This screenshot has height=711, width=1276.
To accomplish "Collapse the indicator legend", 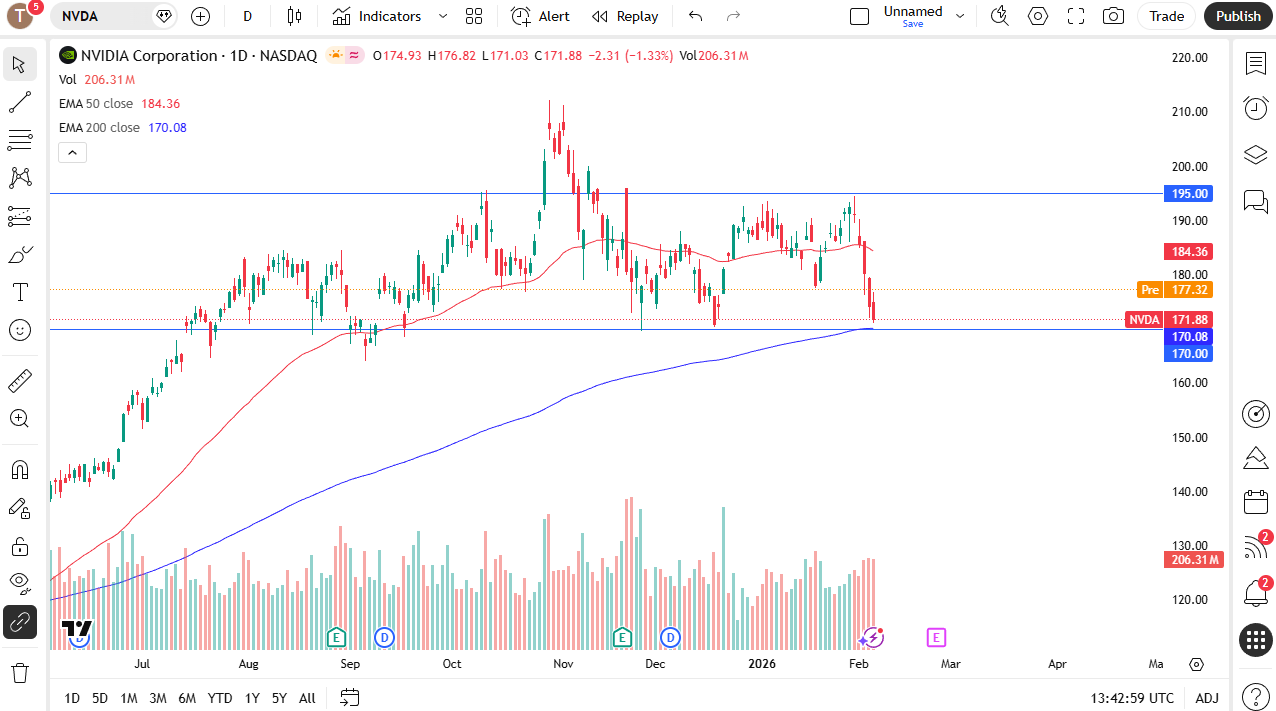I will 72,152.
